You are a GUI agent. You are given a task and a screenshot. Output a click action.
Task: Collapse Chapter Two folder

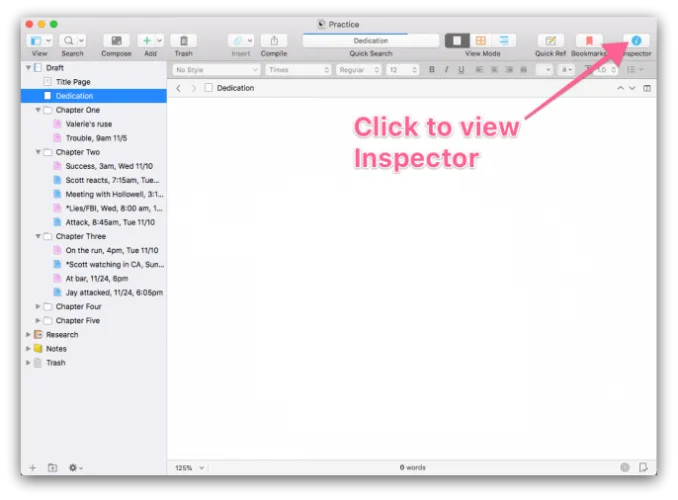click(x=38, y=152)
